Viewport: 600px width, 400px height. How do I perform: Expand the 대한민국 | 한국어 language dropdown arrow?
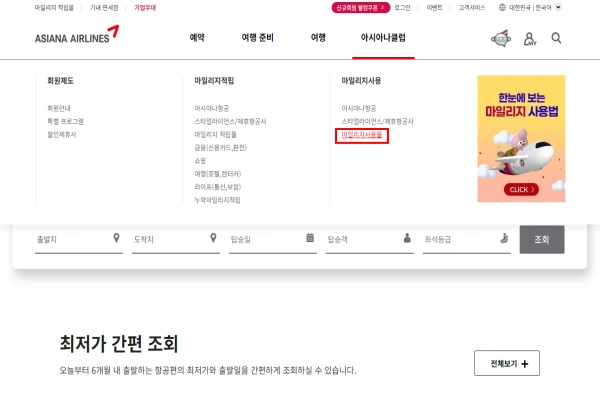point(558,7)
